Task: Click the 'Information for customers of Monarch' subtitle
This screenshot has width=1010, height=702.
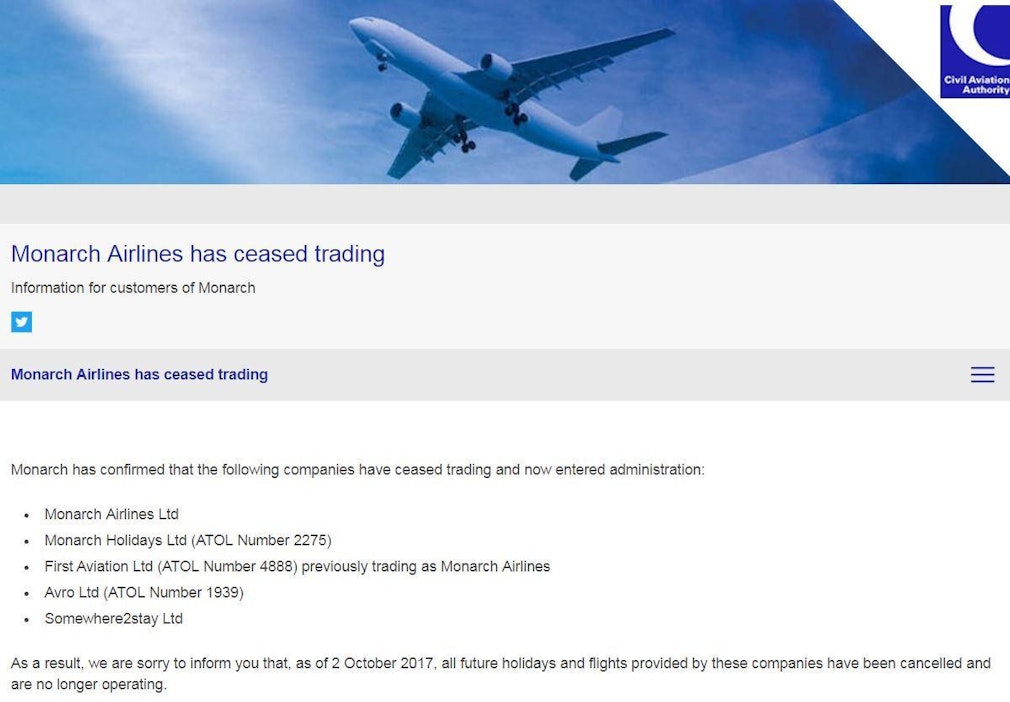Action: coord(133,288)
